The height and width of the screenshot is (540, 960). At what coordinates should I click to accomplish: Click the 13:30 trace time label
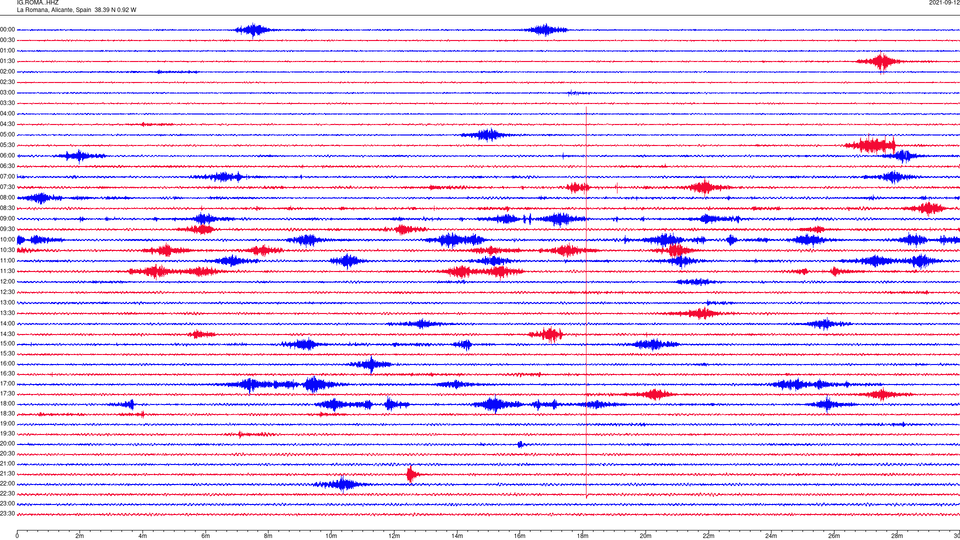pyautogui.click(x=7, y=313)
